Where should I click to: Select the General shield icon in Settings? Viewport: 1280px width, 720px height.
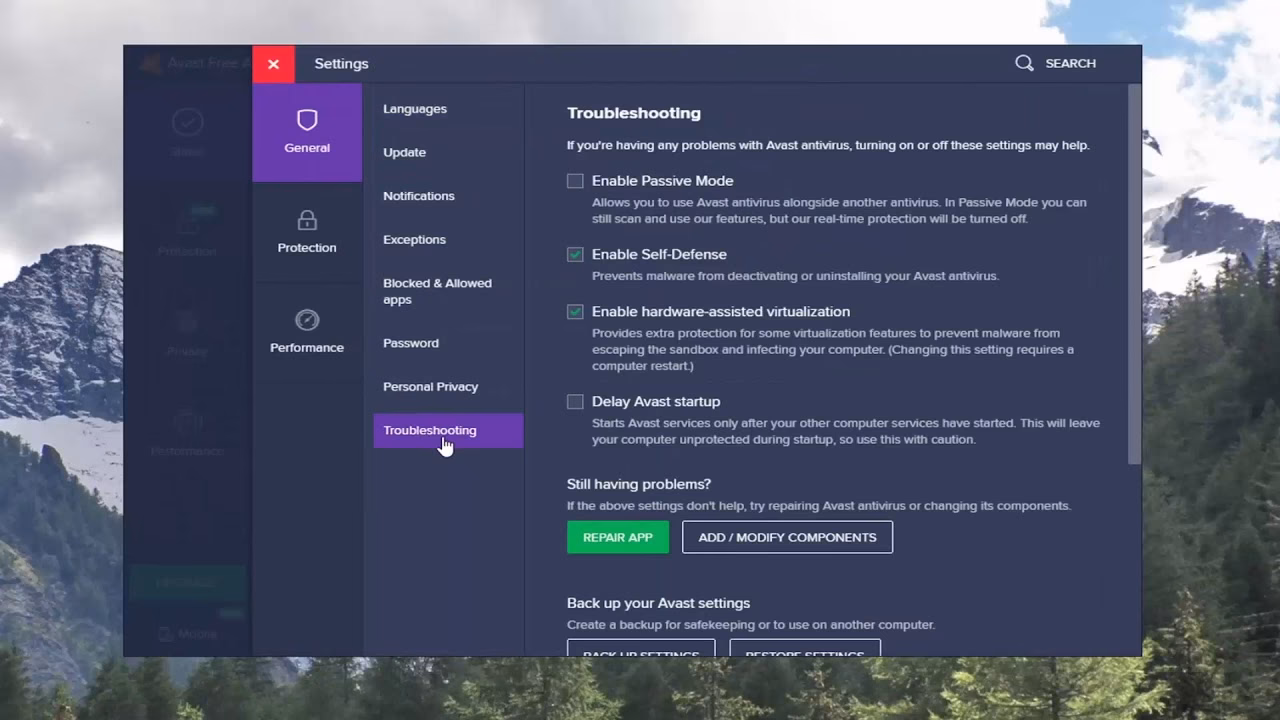[x=306, y=119]
